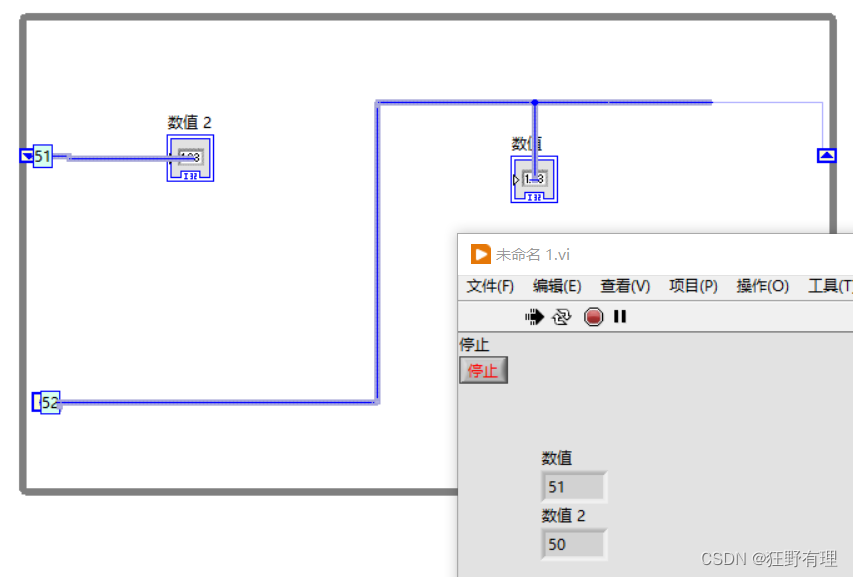
Task: Select the 数值 indicator terminal in the diagram
Action: [x=534, y=179]
